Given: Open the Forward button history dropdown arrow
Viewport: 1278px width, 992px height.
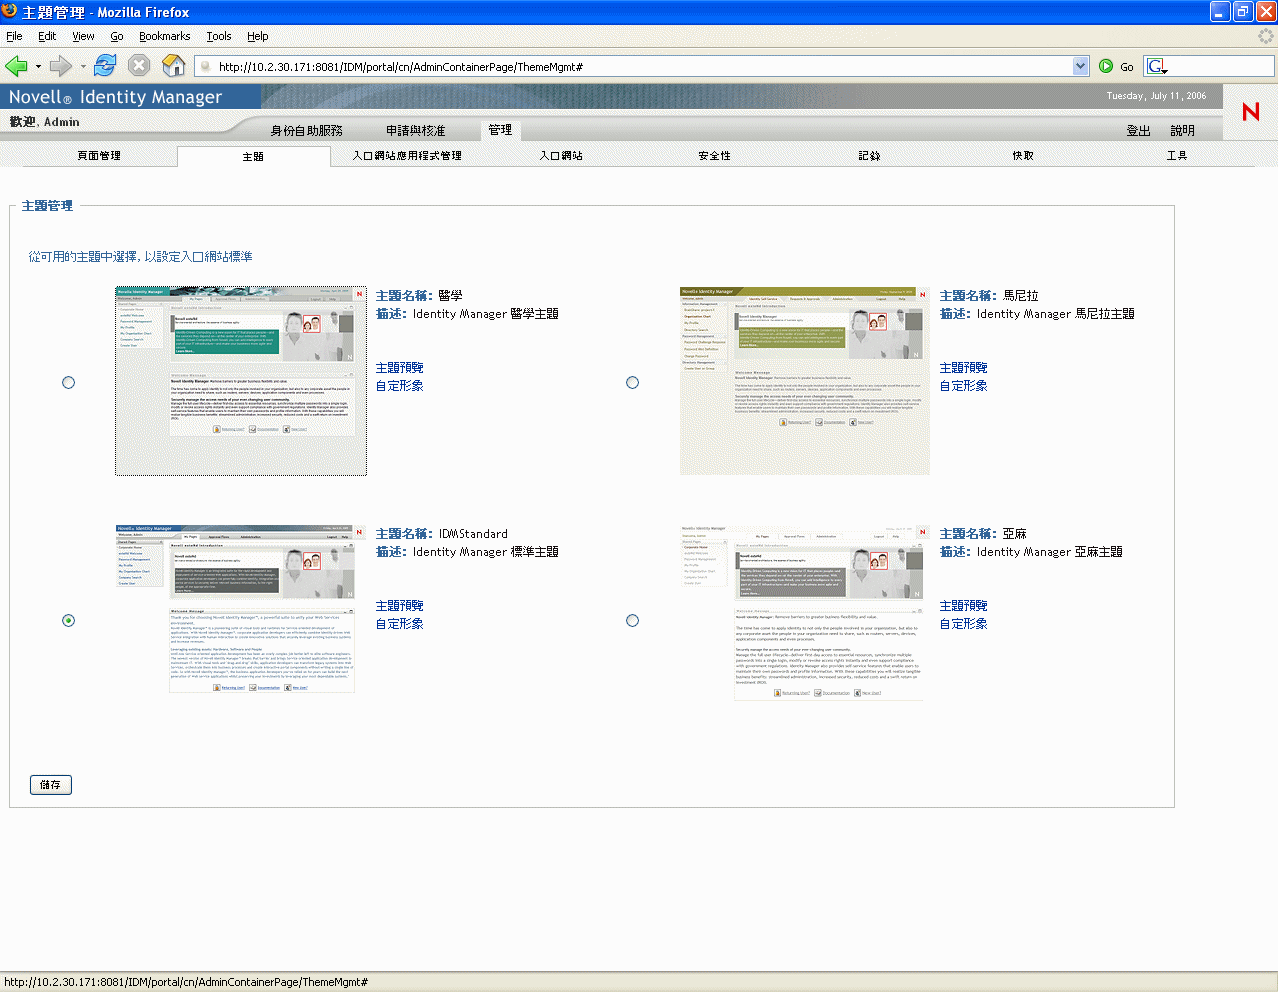Looking at the screenshot, I should [x=83, y=67].
